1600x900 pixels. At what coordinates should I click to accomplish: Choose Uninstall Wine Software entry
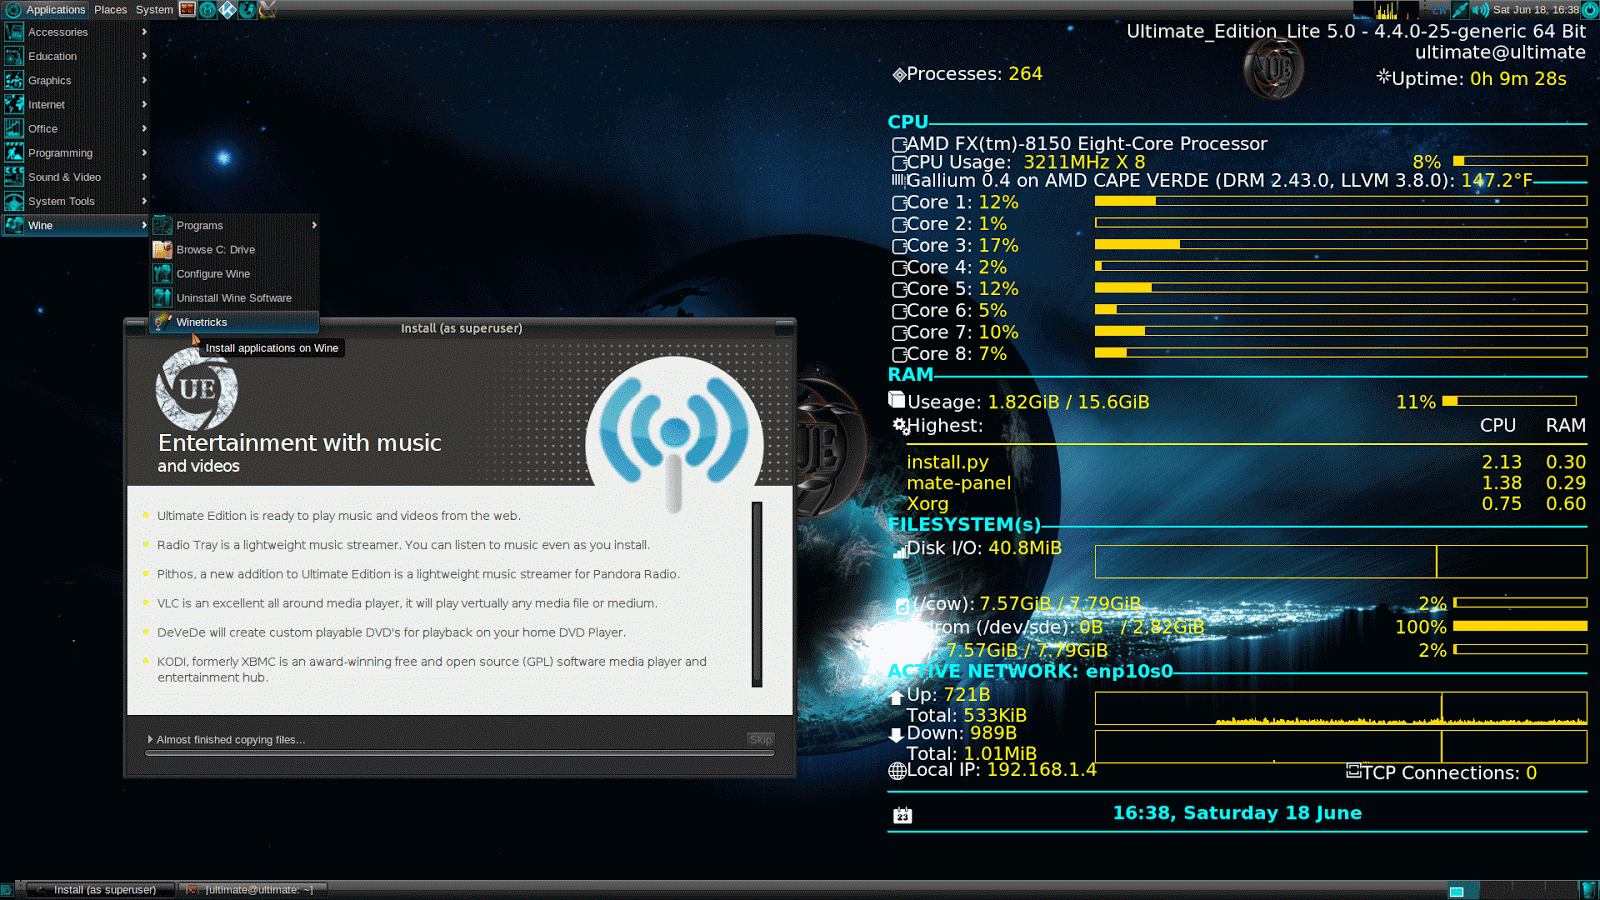tap(234, 297)
